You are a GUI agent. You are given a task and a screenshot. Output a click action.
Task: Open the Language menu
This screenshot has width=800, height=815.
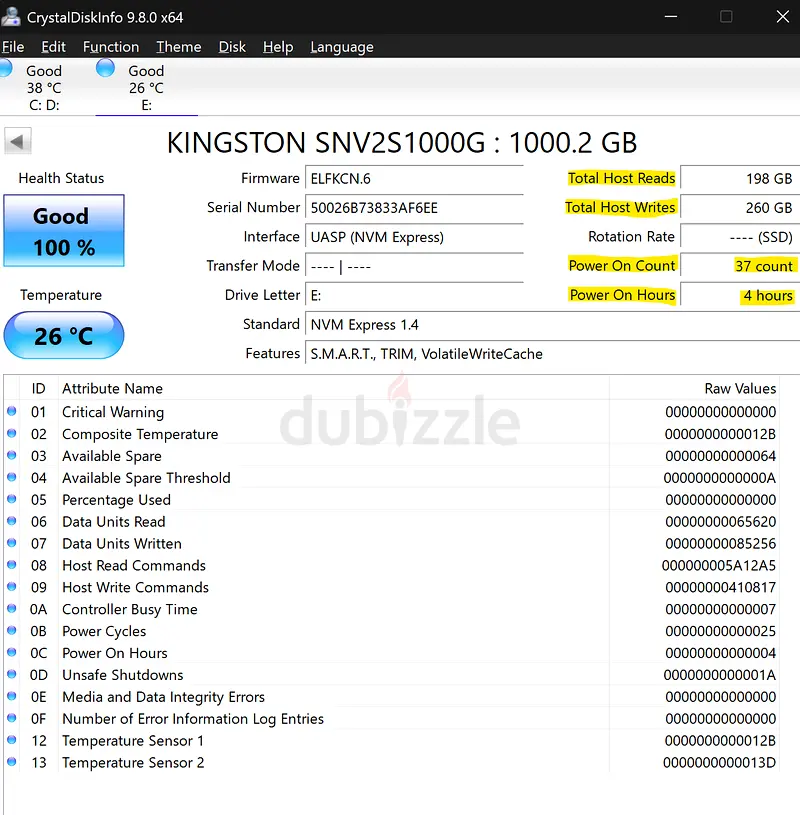(341, 47)
